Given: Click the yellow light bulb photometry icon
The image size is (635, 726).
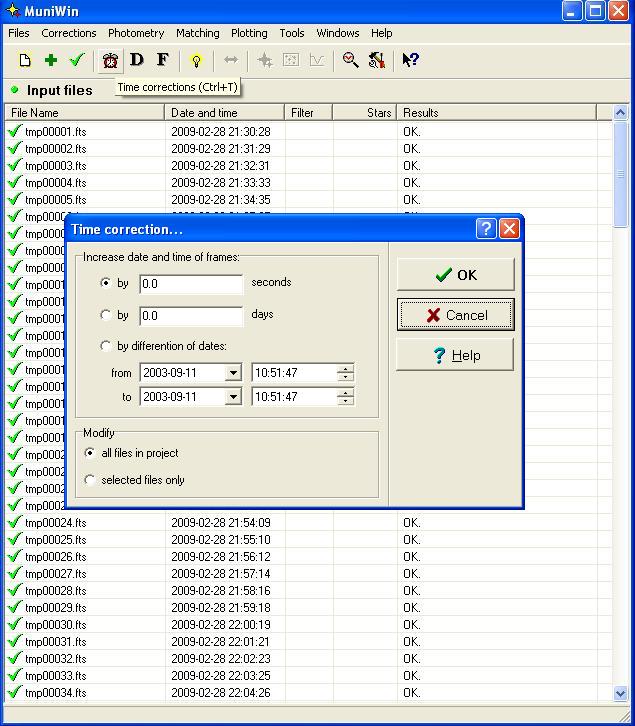Looking at the screenshot, I should tap(196, 61).
